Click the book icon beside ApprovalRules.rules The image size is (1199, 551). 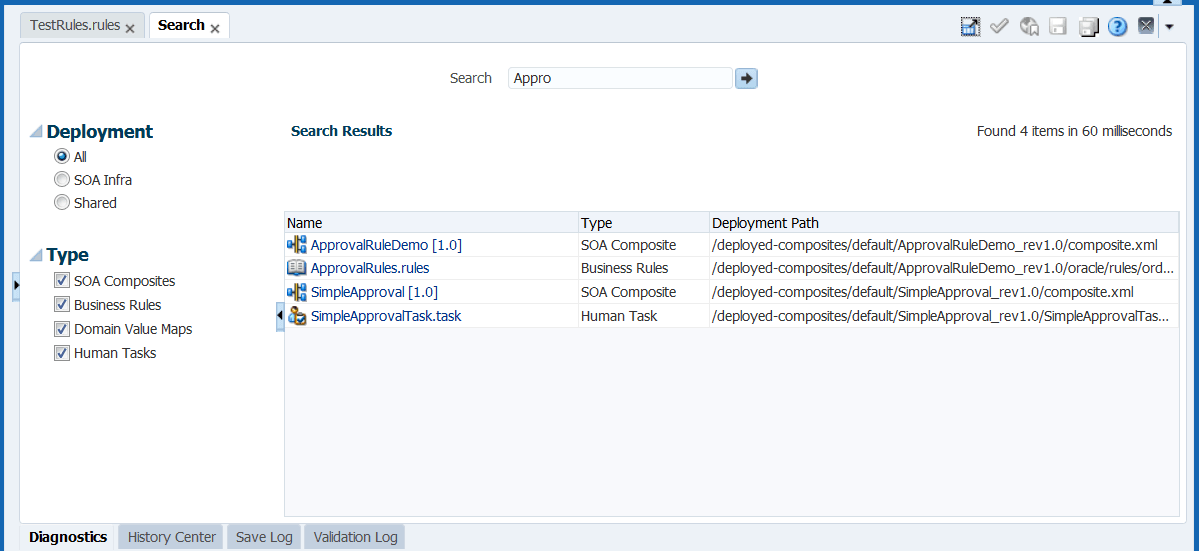(x=296, y=268)
